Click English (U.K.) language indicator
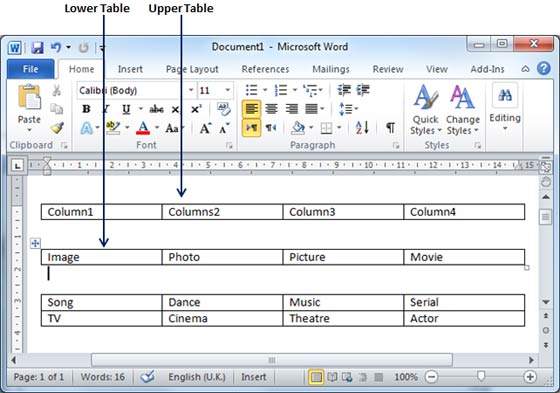Image resolution: width=560 pixels, height=393 pixels. pos(197,377)
